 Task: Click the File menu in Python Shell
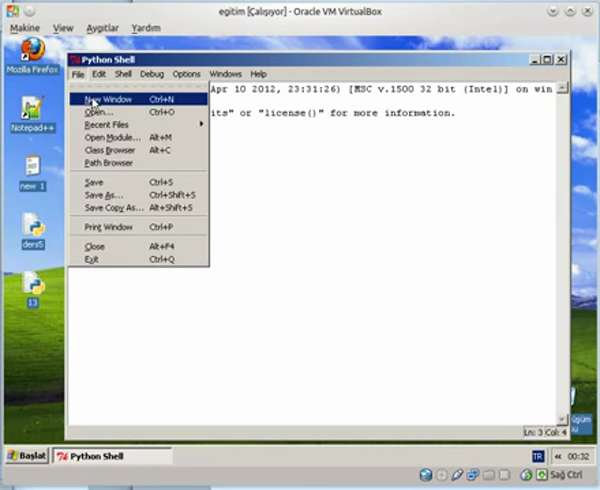[x=78, y=74]
